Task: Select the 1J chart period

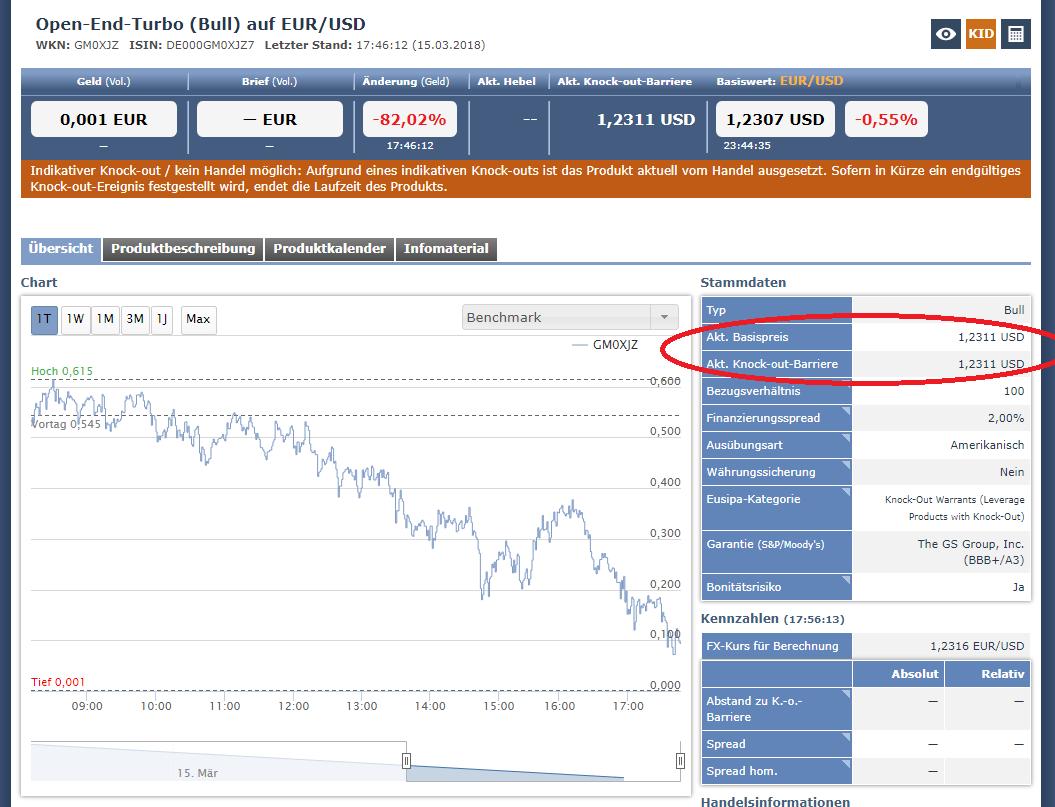Action: 162,319
